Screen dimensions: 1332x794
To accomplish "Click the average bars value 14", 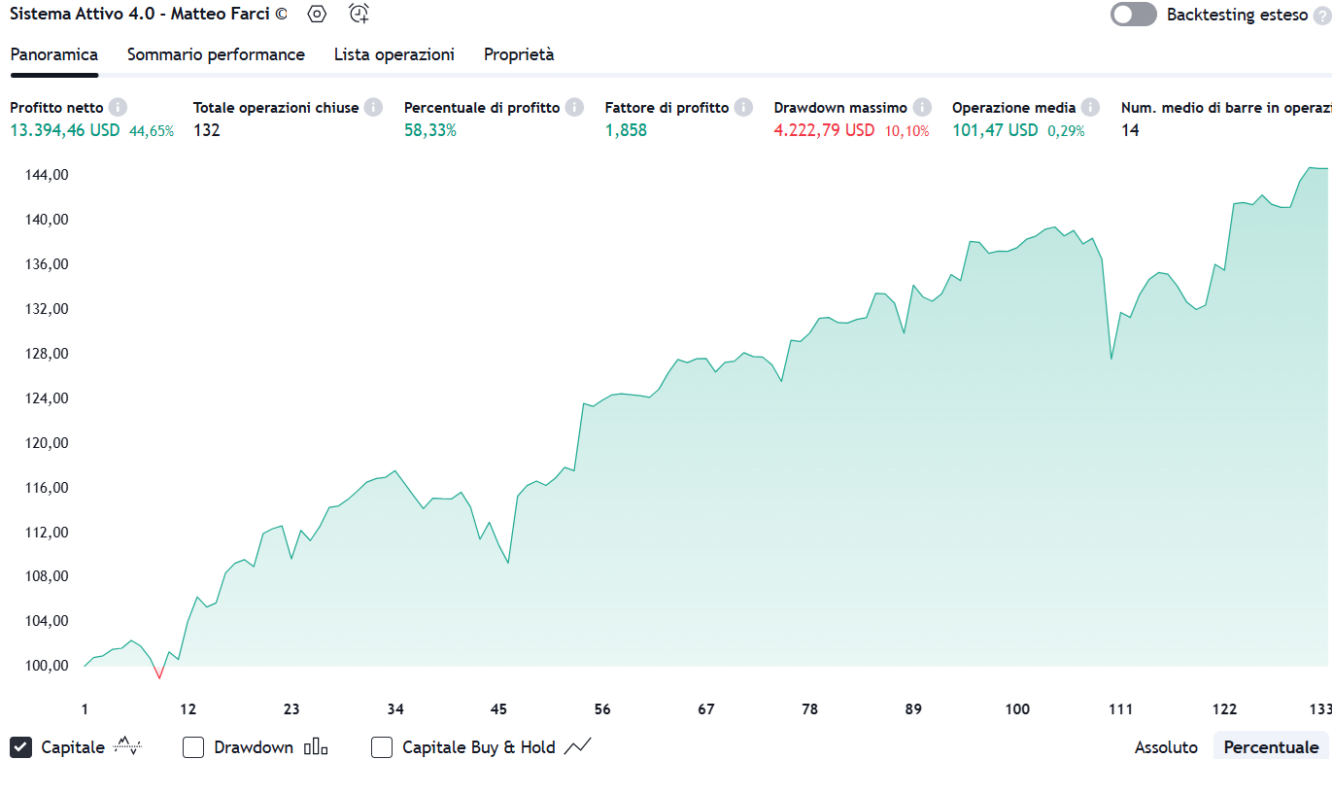I will 1130,130.
